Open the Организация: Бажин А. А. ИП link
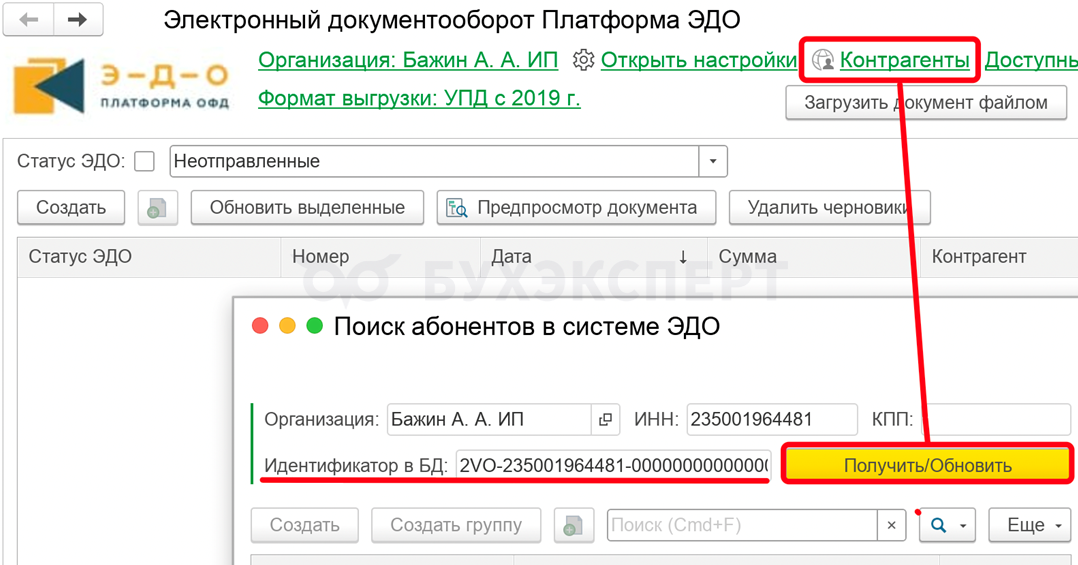 (408, 60)
